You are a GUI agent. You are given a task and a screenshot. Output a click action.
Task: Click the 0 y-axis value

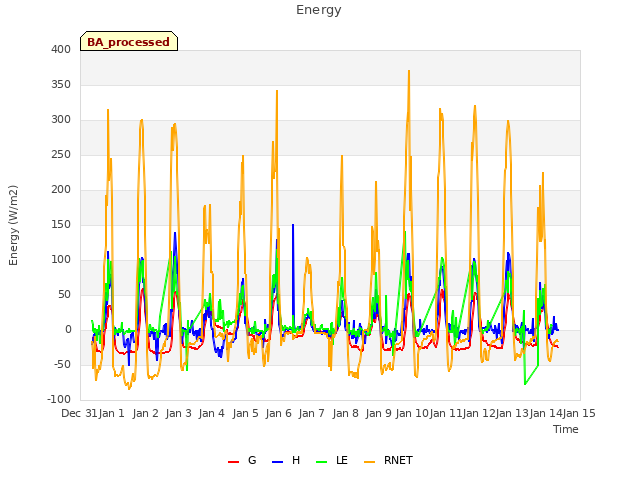coord(68,329)
